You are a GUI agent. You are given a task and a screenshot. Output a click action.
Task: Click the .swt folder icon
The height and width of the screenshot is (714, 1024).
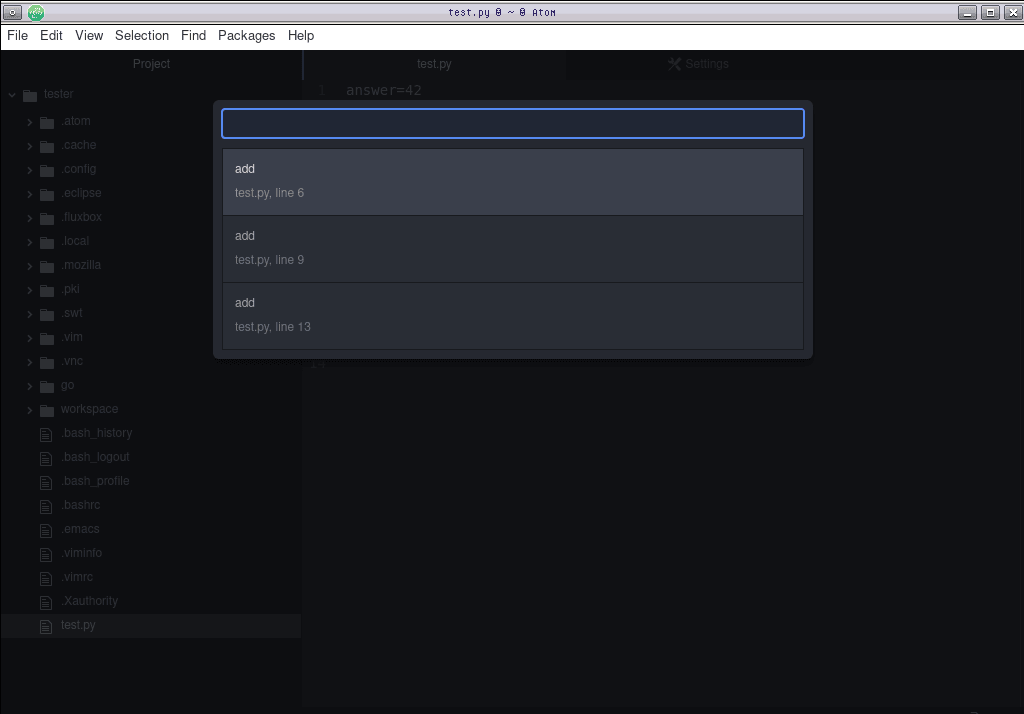47,314
